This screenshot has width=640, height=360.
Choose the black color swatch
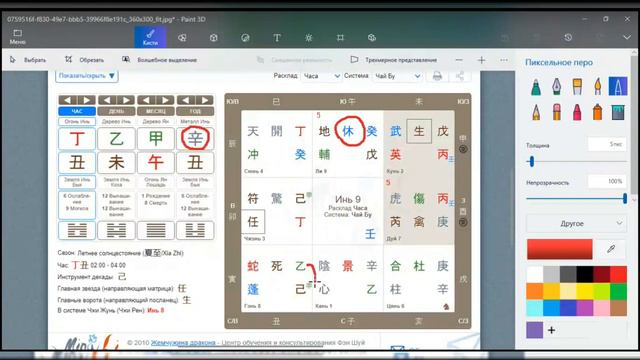(585, 275)
